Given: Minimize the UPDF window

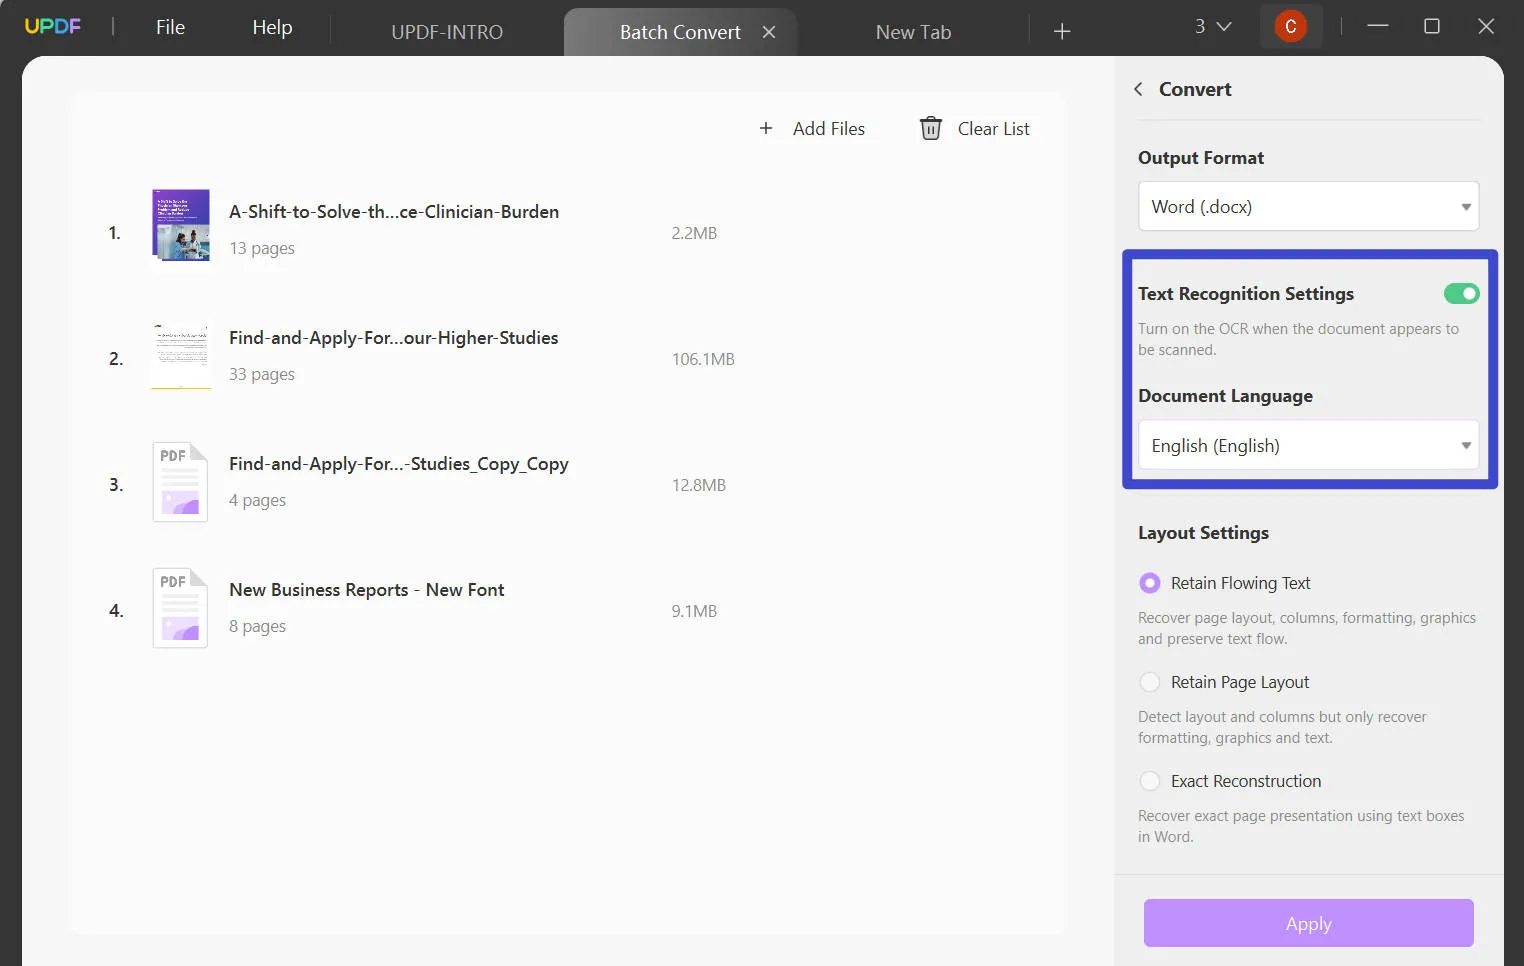Looking at the screenshot, I should 1378,26.
